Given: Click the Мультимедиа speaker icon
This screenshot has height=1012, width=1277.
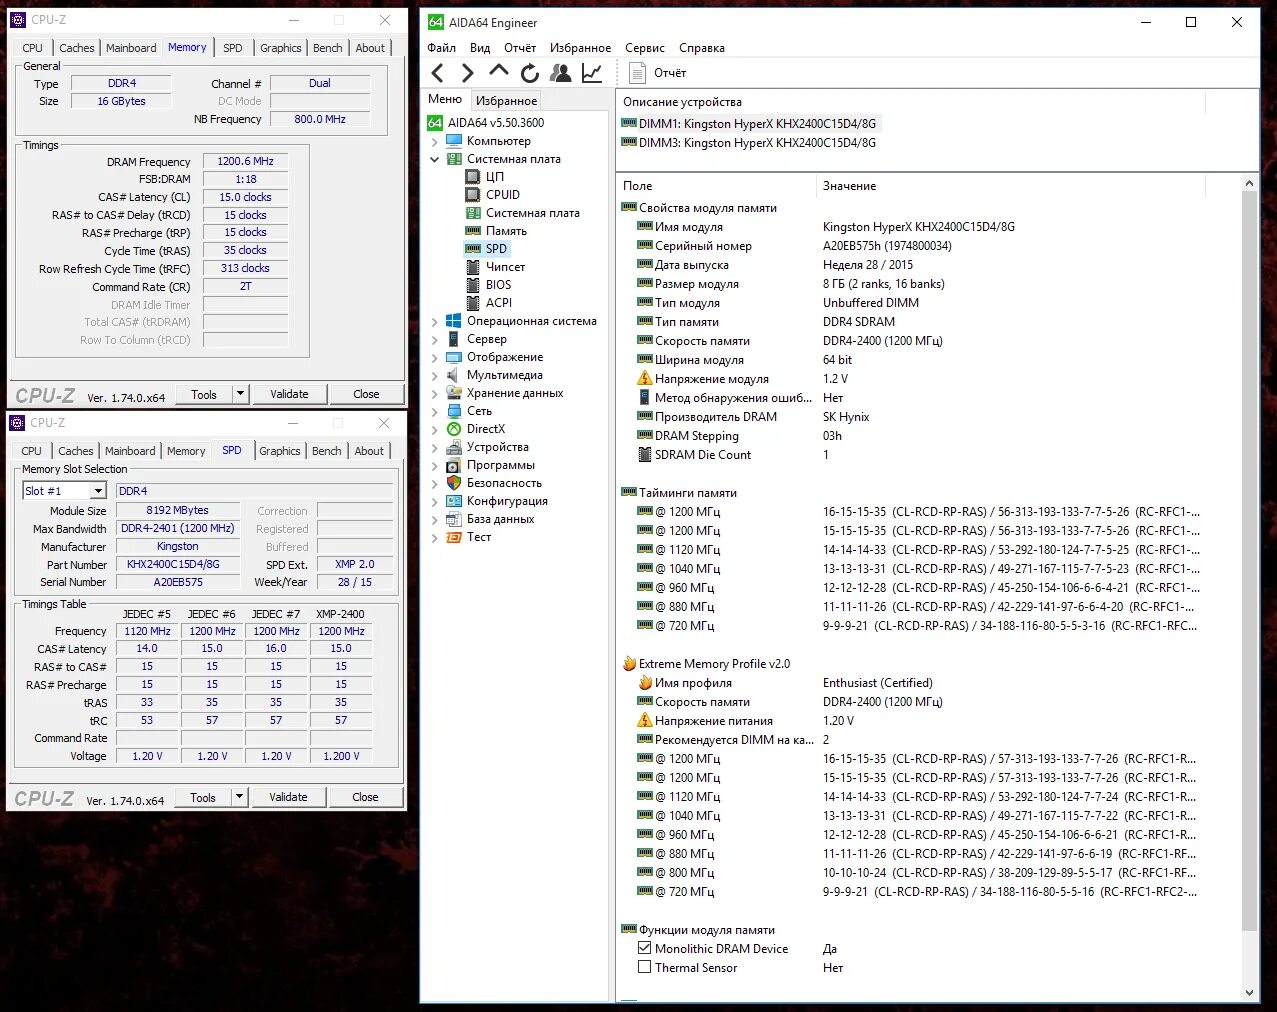Looking at the screenshot, I should coord(454,375).
